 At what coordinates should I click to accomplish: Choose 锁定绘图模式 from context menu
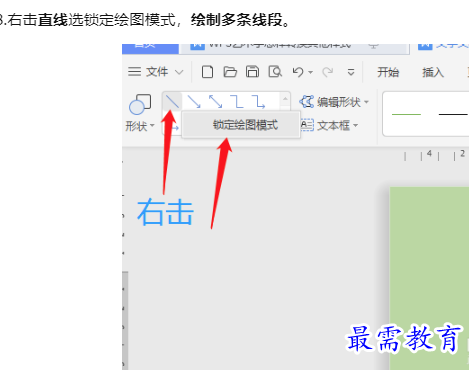click(x=241, y=125)
